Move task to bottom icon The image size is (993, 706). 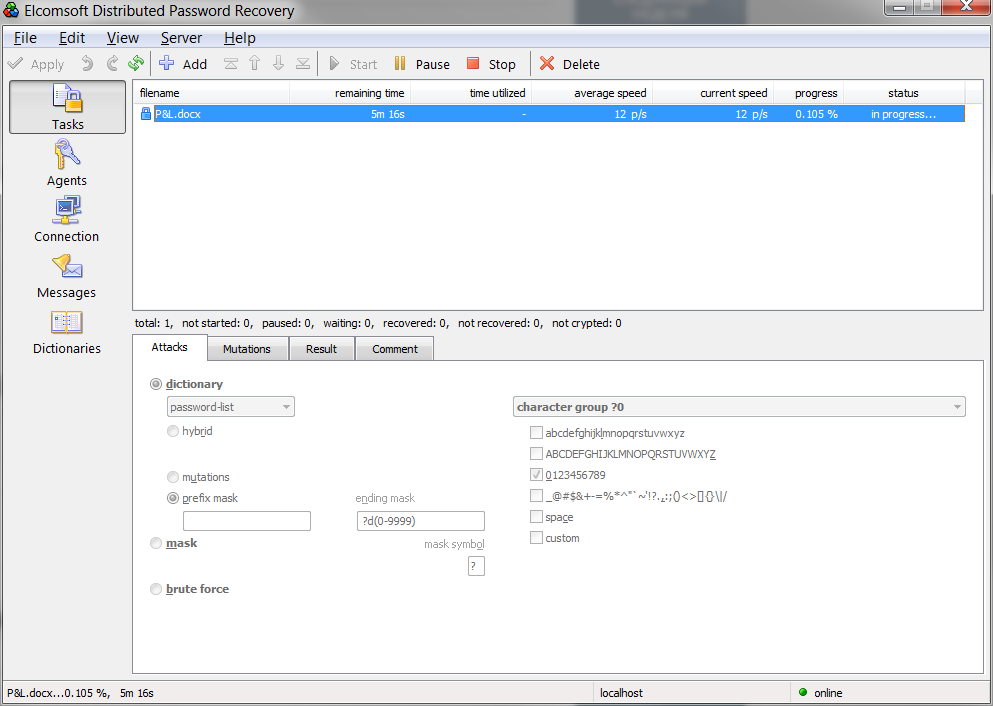(x=303, y=63)
